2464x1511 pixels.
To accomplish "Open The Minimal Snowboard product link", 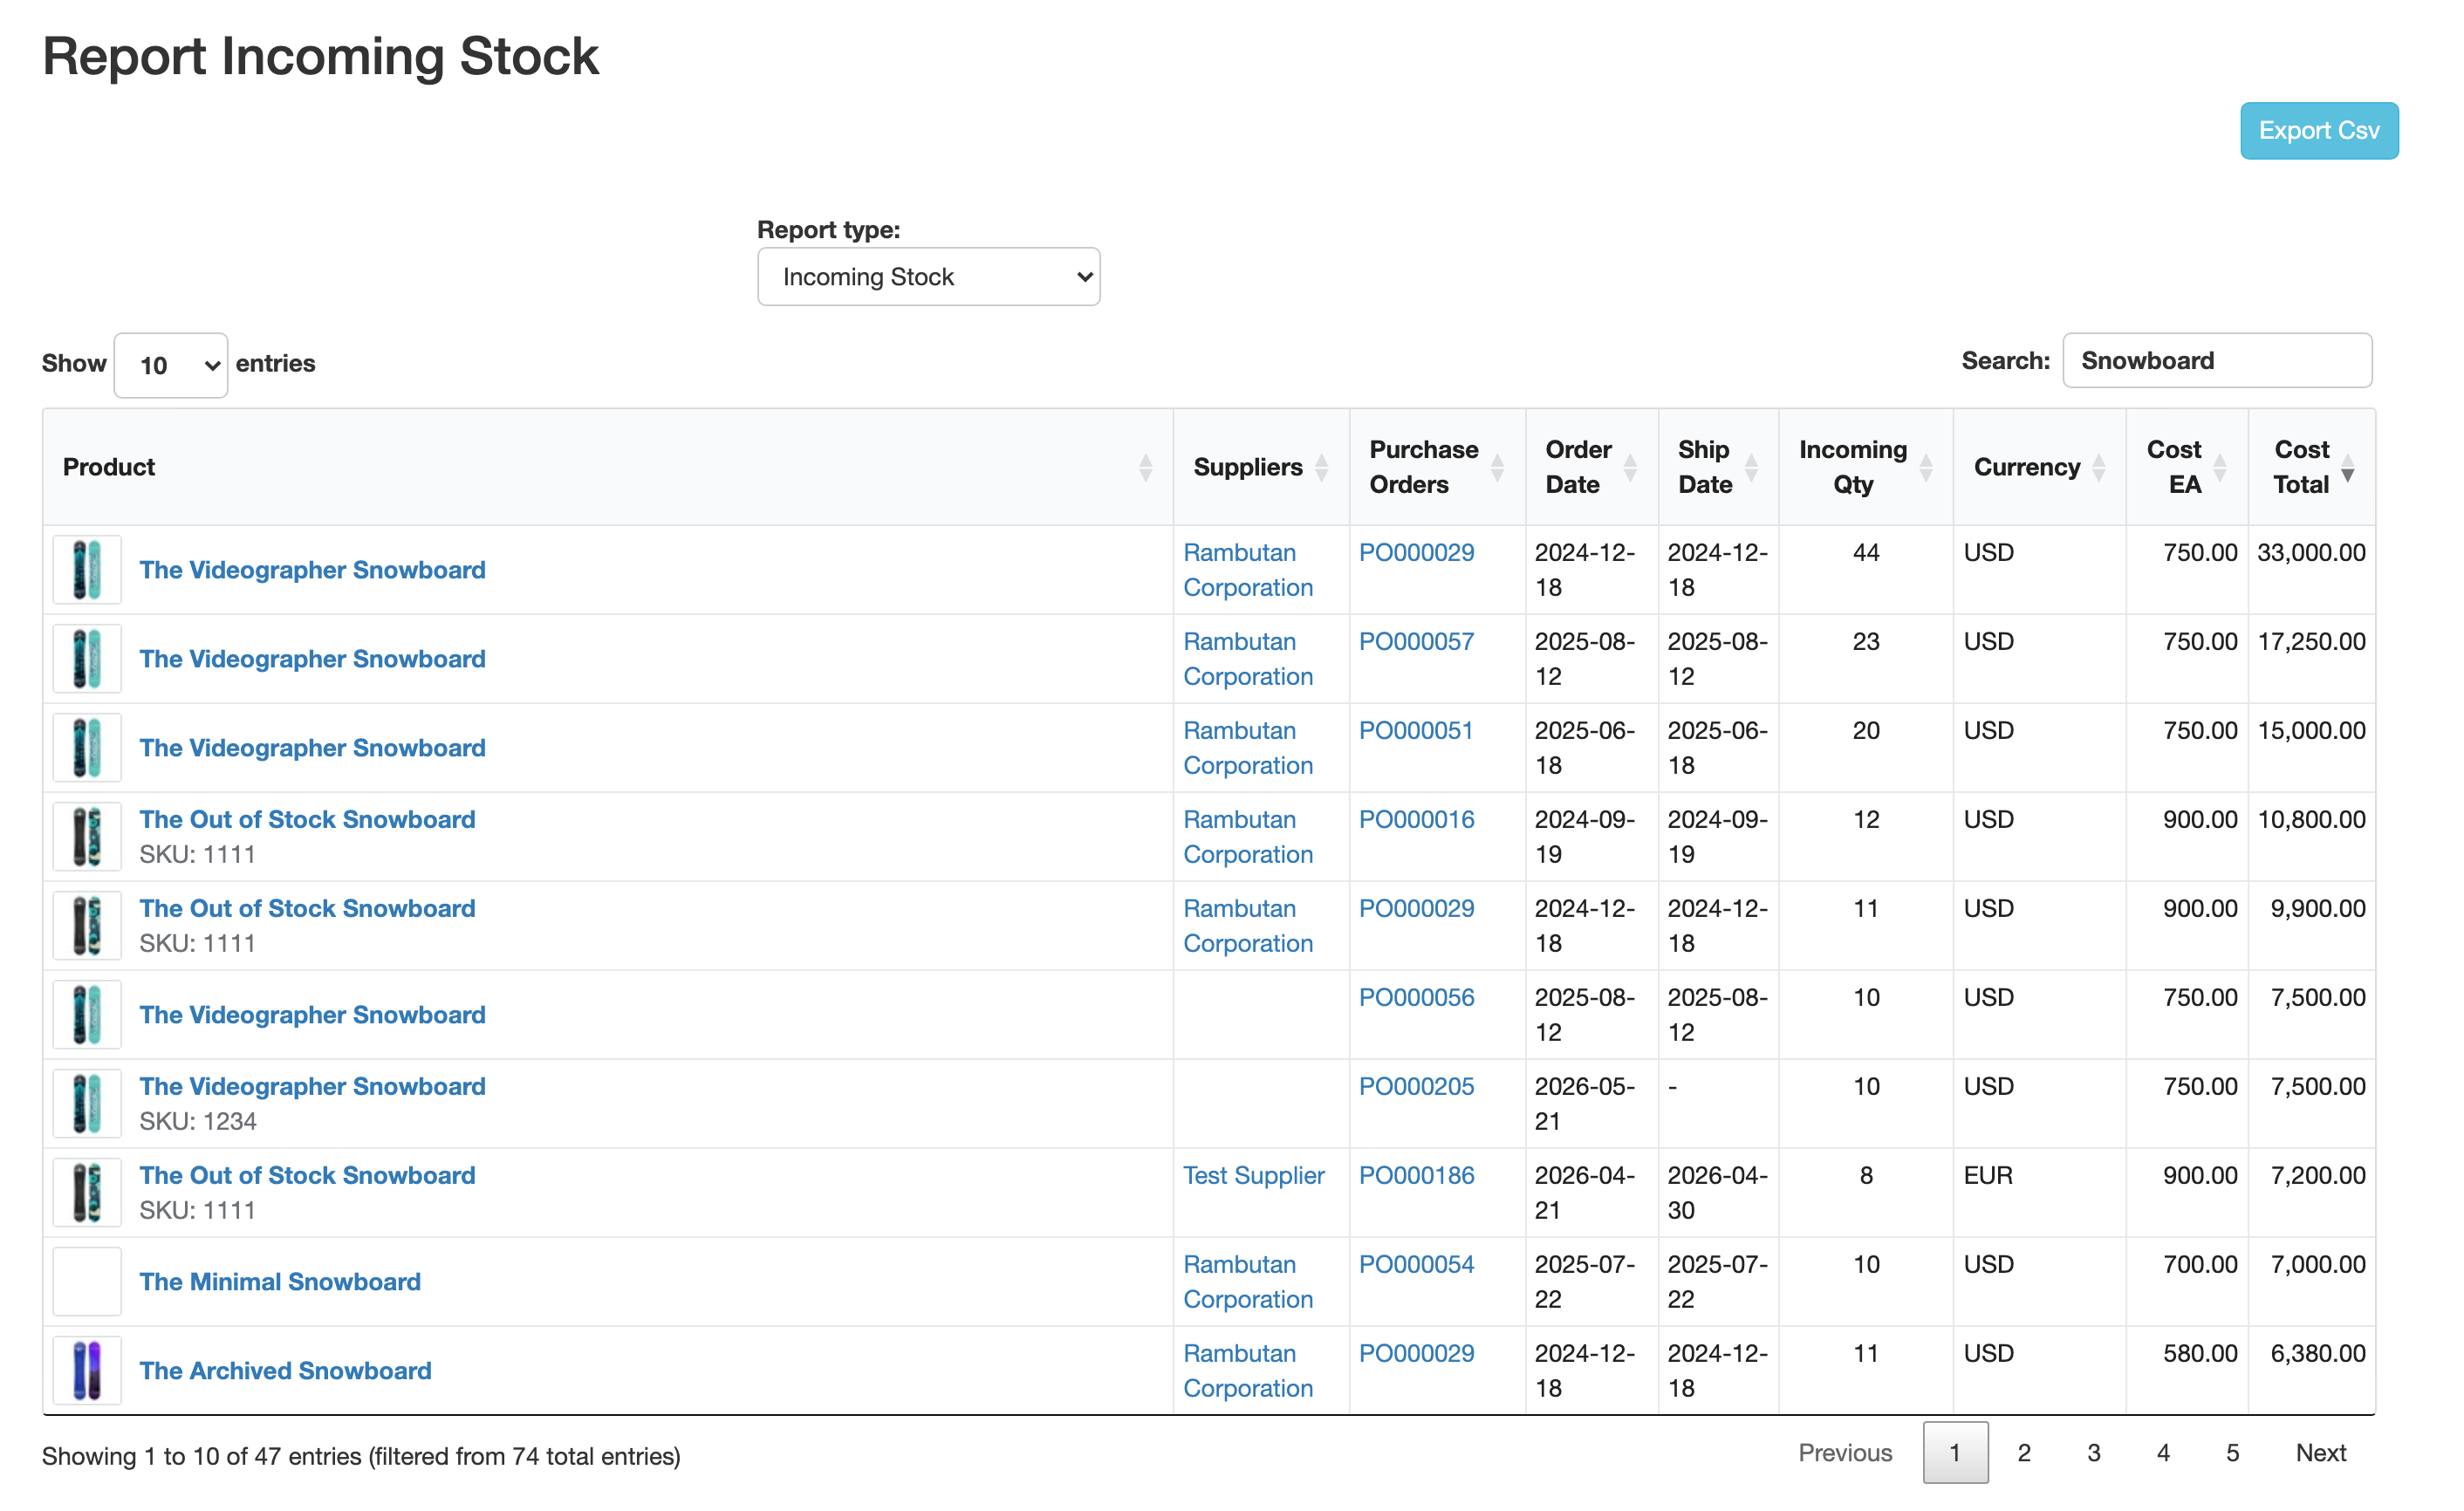I will click(x=280, y=1282).
